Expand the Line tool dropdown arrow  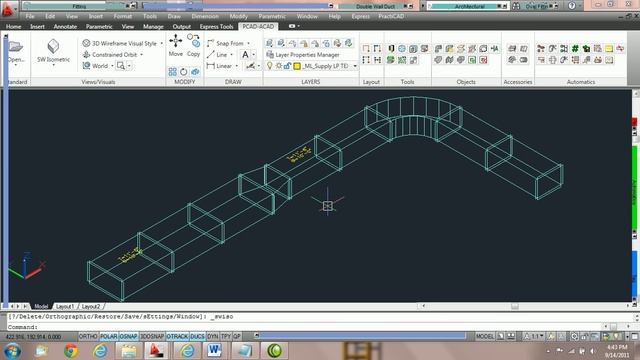point(231,55)
